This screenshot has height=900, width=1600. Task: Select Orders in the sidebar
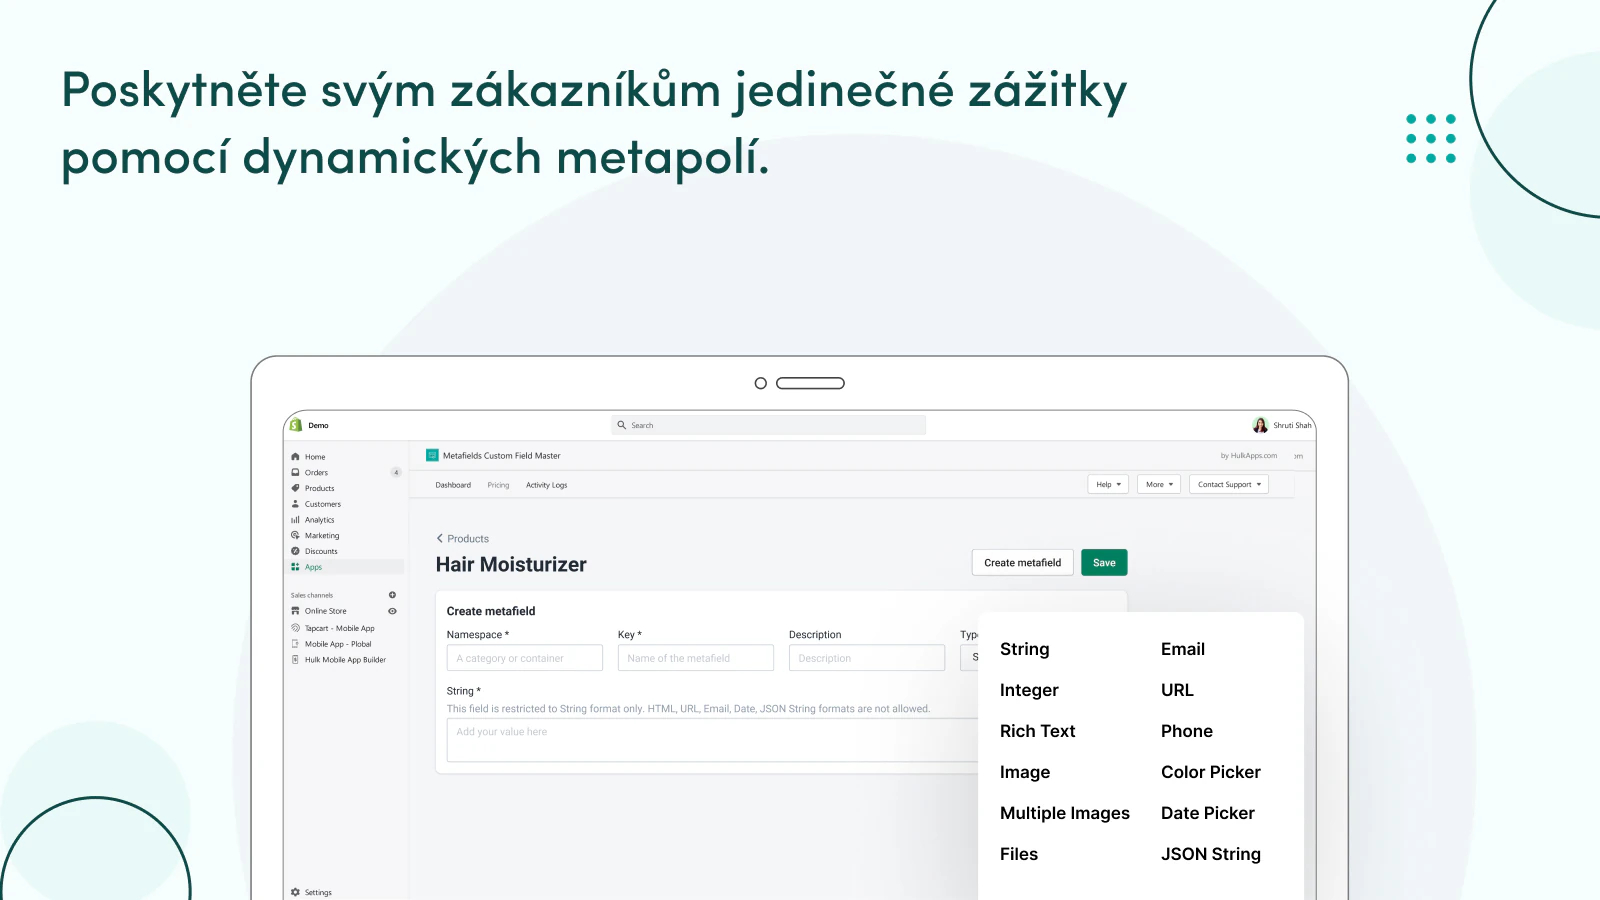click(316, 473)
